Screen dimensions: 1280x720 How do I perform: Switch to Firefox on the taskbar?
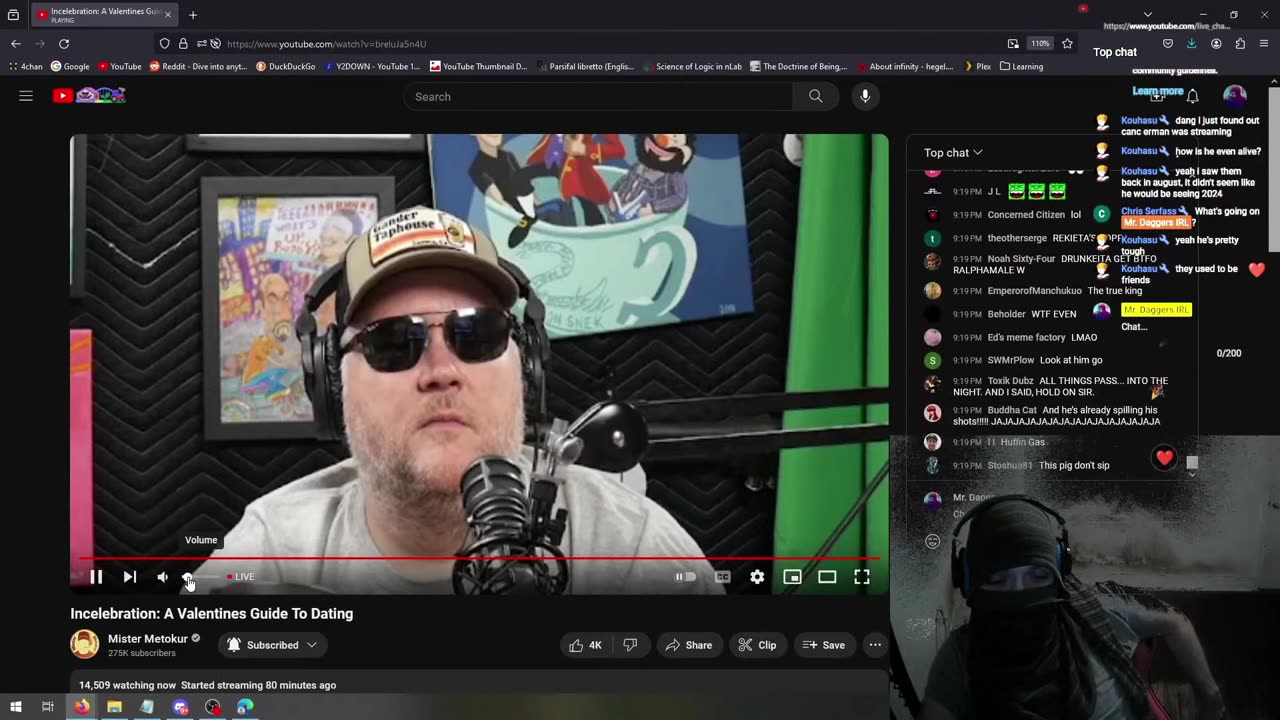click(81, 706)
